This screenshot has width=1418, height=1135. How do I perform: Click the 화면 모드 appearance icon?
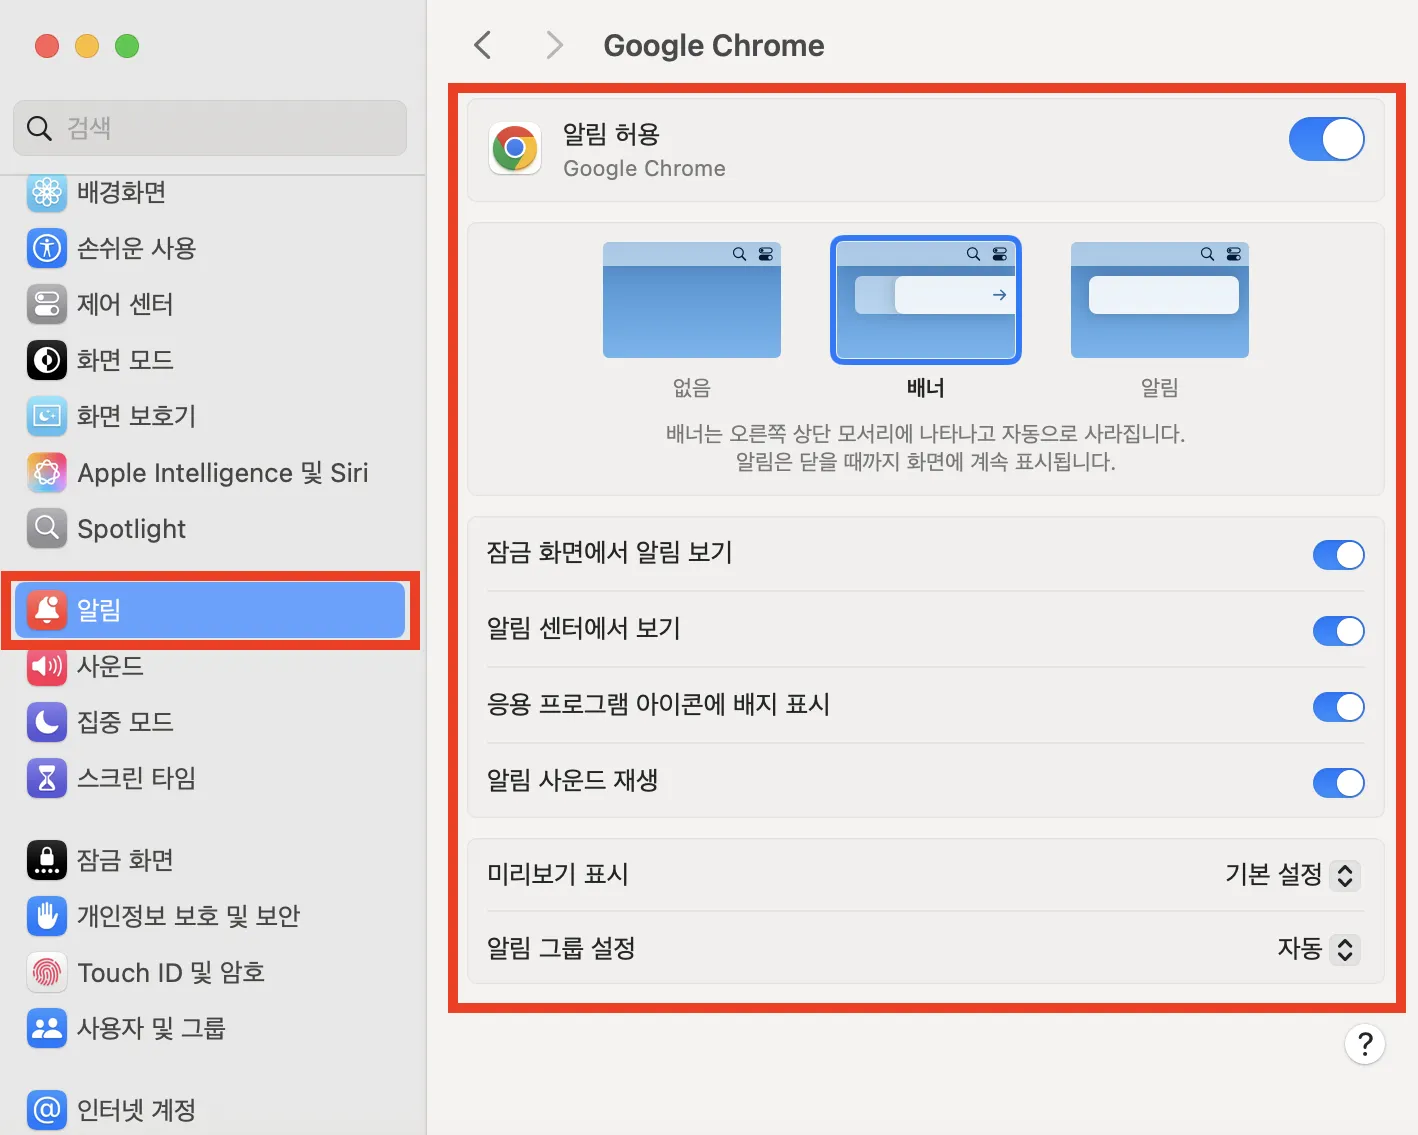point(47,360)
